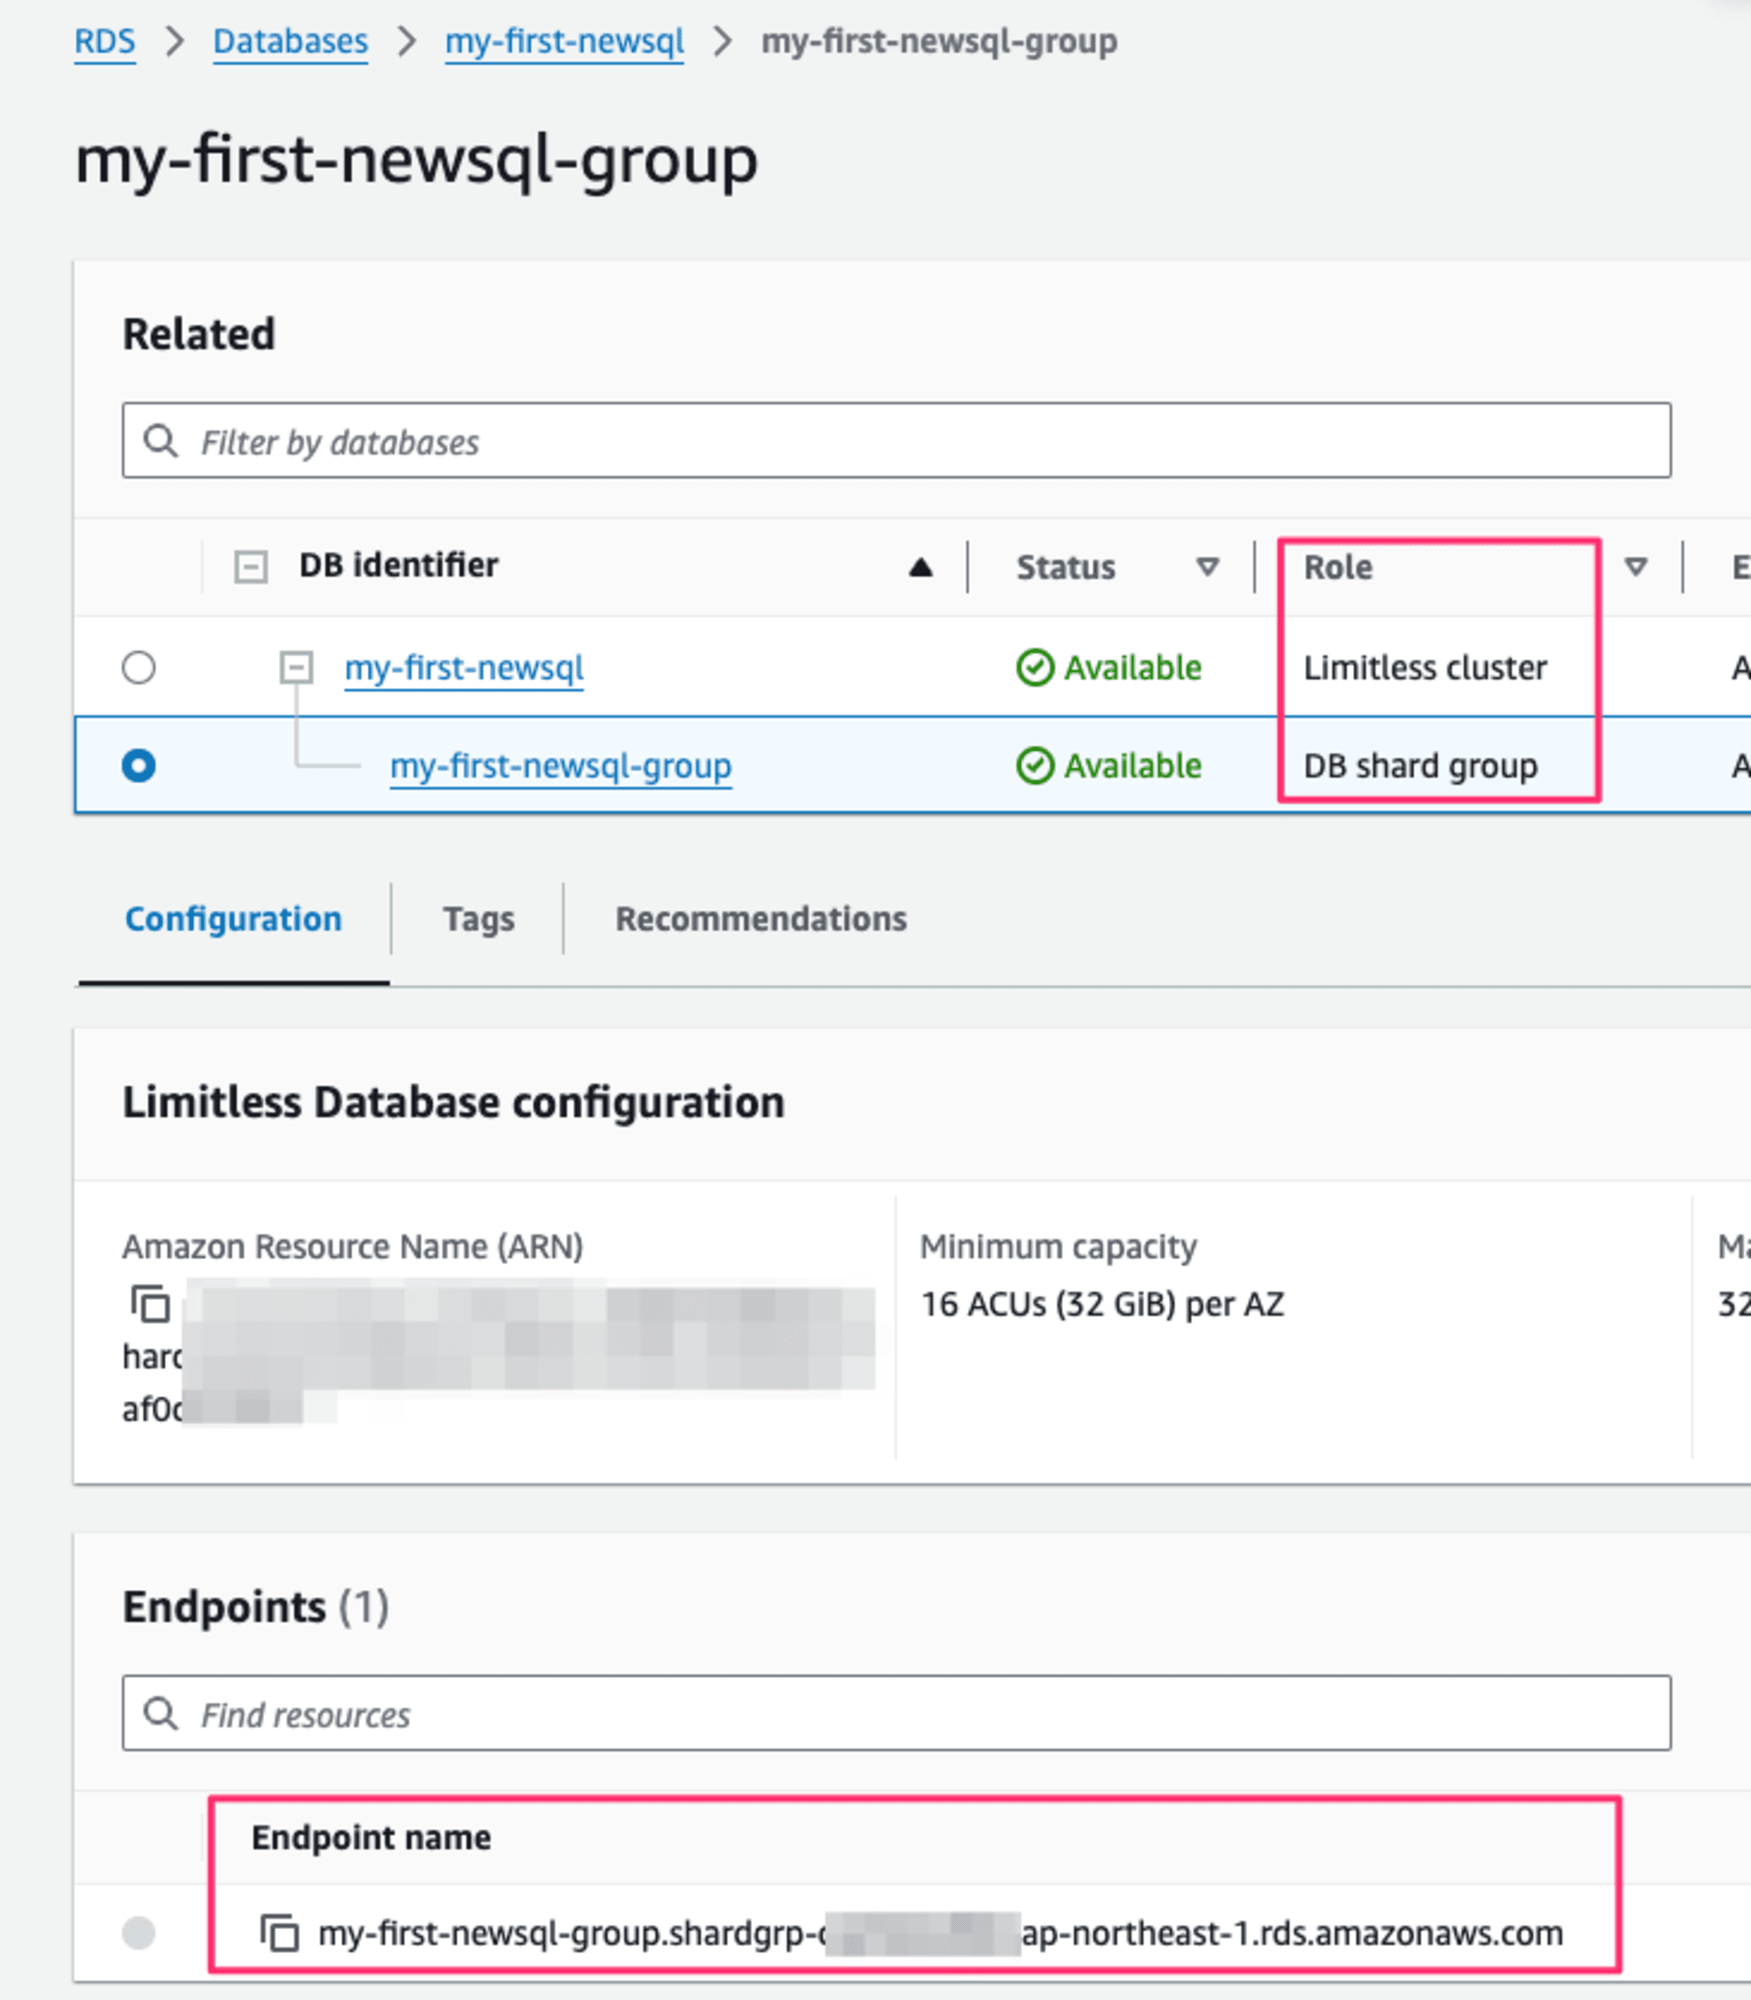Viewport: 1751px width, 2000px height.
Task: Collapse the my-first-newsql tree row
Action: 296,667
